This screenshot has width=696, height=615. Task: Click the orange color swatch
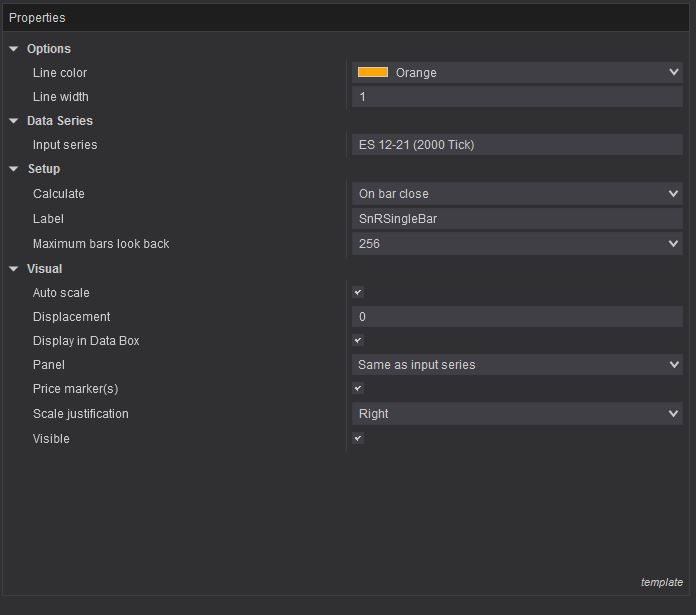pyautogui.click(x=373, y=73)
